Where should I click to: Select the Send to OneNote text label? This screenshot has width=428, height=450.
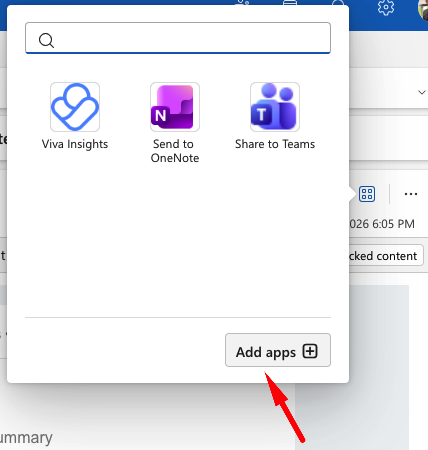(x=175, y=151)
